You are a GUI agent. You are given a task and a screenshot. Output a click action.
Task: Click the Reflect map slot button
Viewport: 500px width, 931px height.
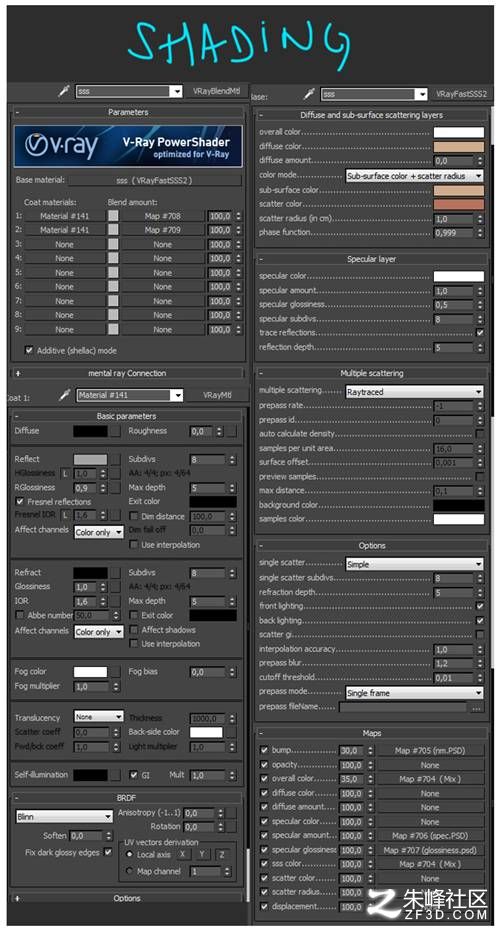pyautogui.click(x=115, y=460)
